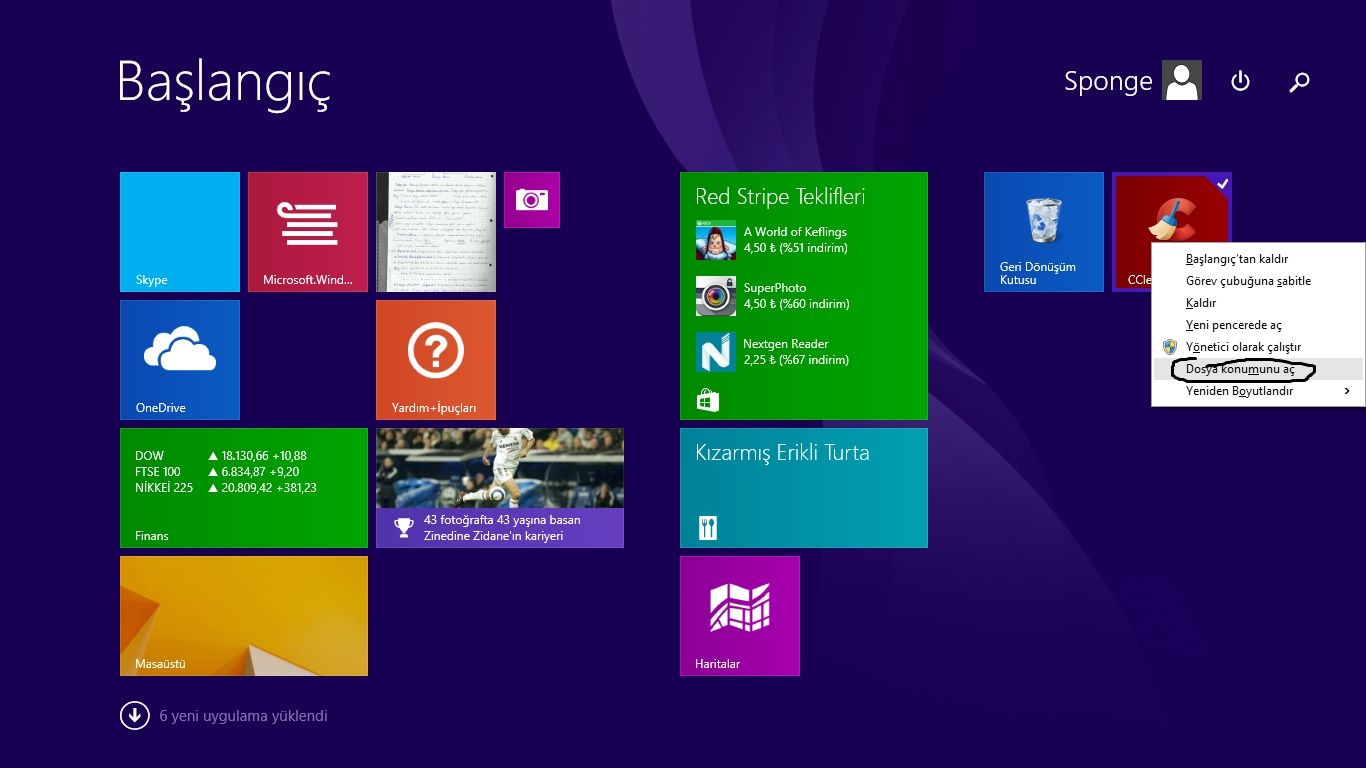The image size is (1366, 768).
Task: Expand the Yeniden Boyutlandır submenu arrow
Action: point(1347,391)
